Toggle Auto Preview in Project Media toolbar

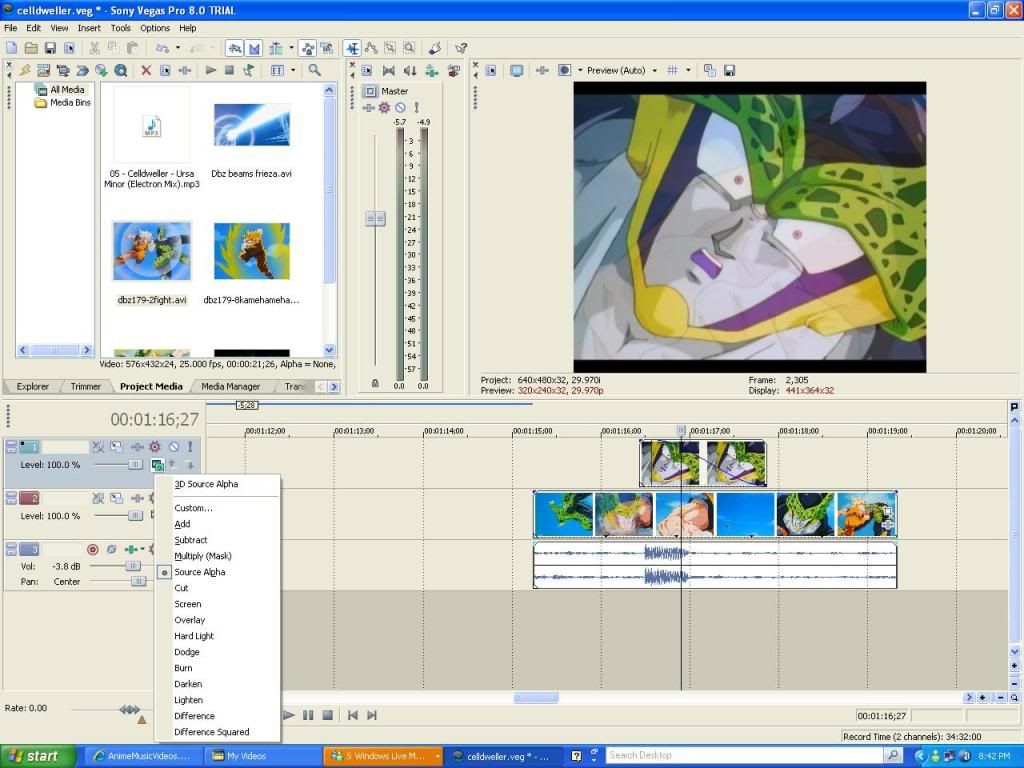coord(248,70)
